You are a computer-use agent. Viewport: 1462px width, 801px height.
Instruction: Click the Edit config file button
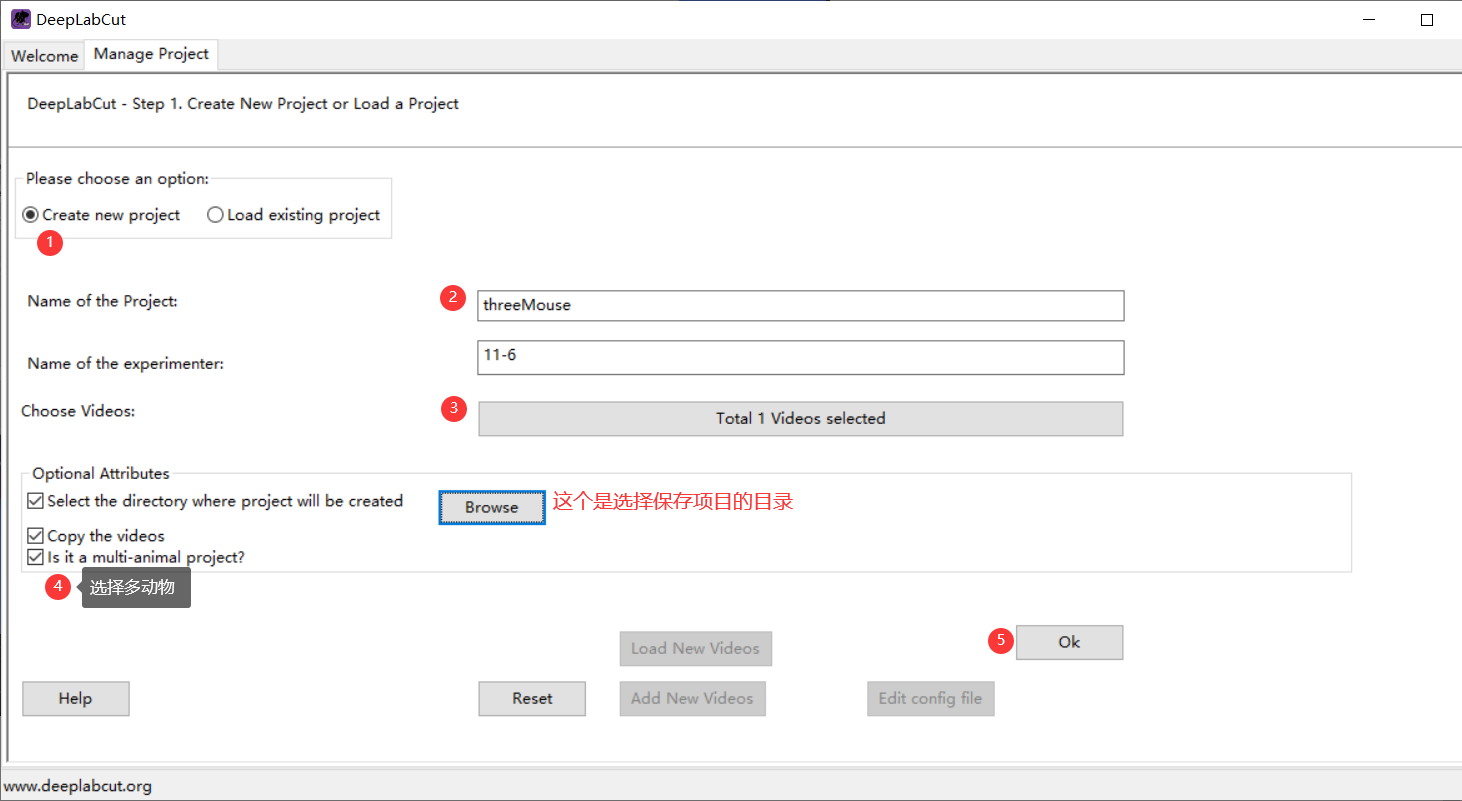(x=930, y=699)
